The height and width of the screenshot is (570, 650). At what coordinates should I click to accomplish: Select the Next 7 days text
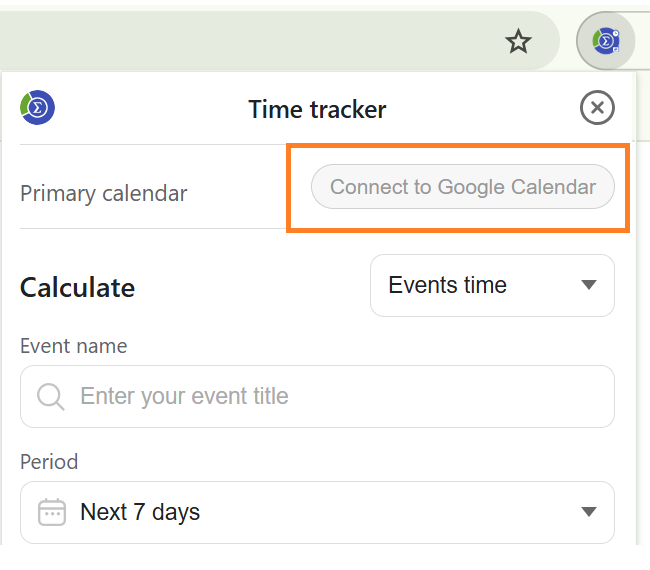(x=140, y=512)
